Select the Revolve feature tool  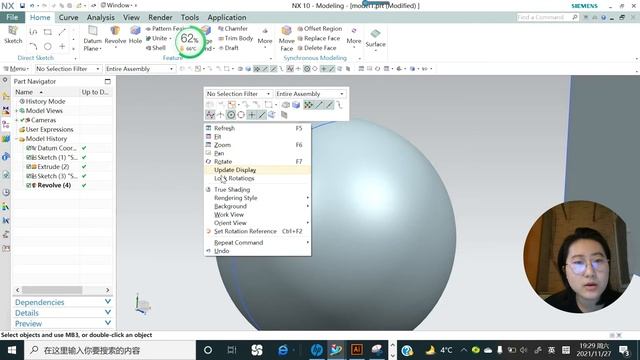click(x=115, y=35)
